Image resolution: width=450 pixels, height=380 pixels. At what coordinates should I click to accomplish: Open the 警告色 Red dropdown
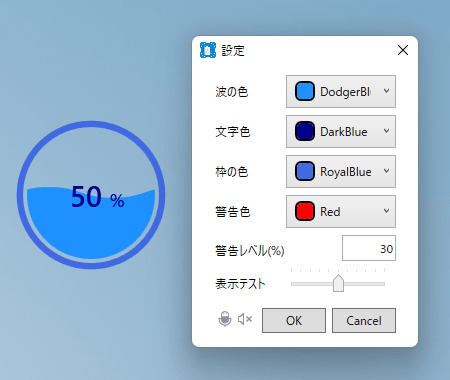pos(341,212)
